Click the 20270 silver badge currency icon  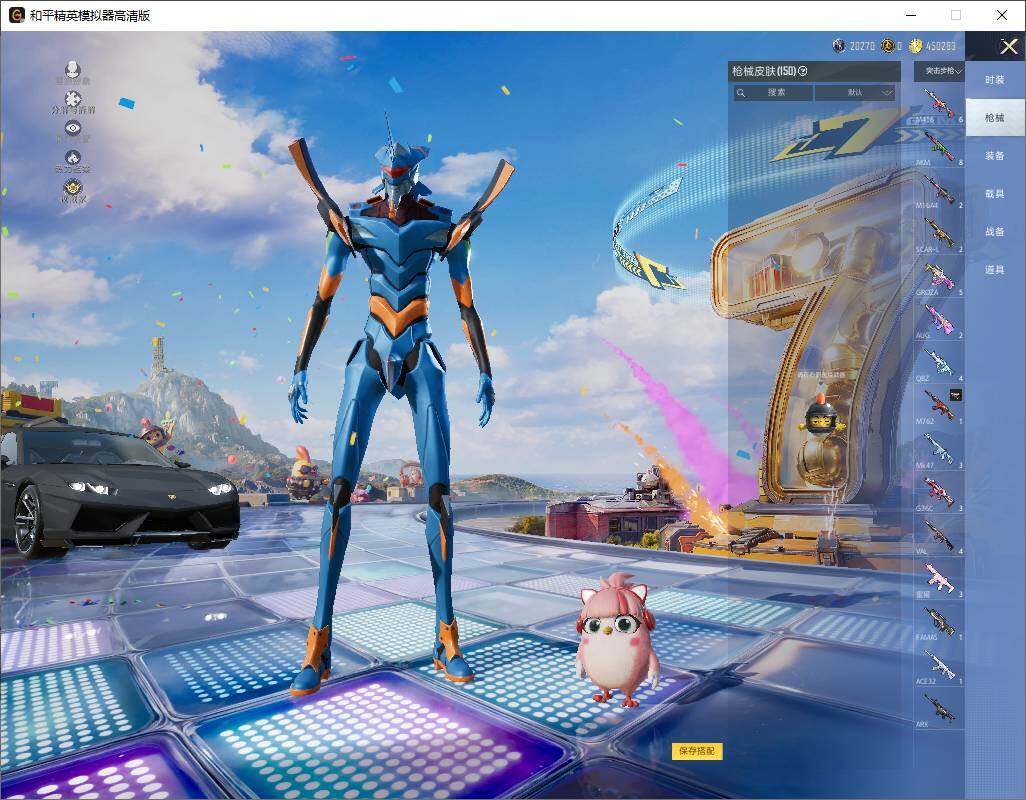coord(839,46)
